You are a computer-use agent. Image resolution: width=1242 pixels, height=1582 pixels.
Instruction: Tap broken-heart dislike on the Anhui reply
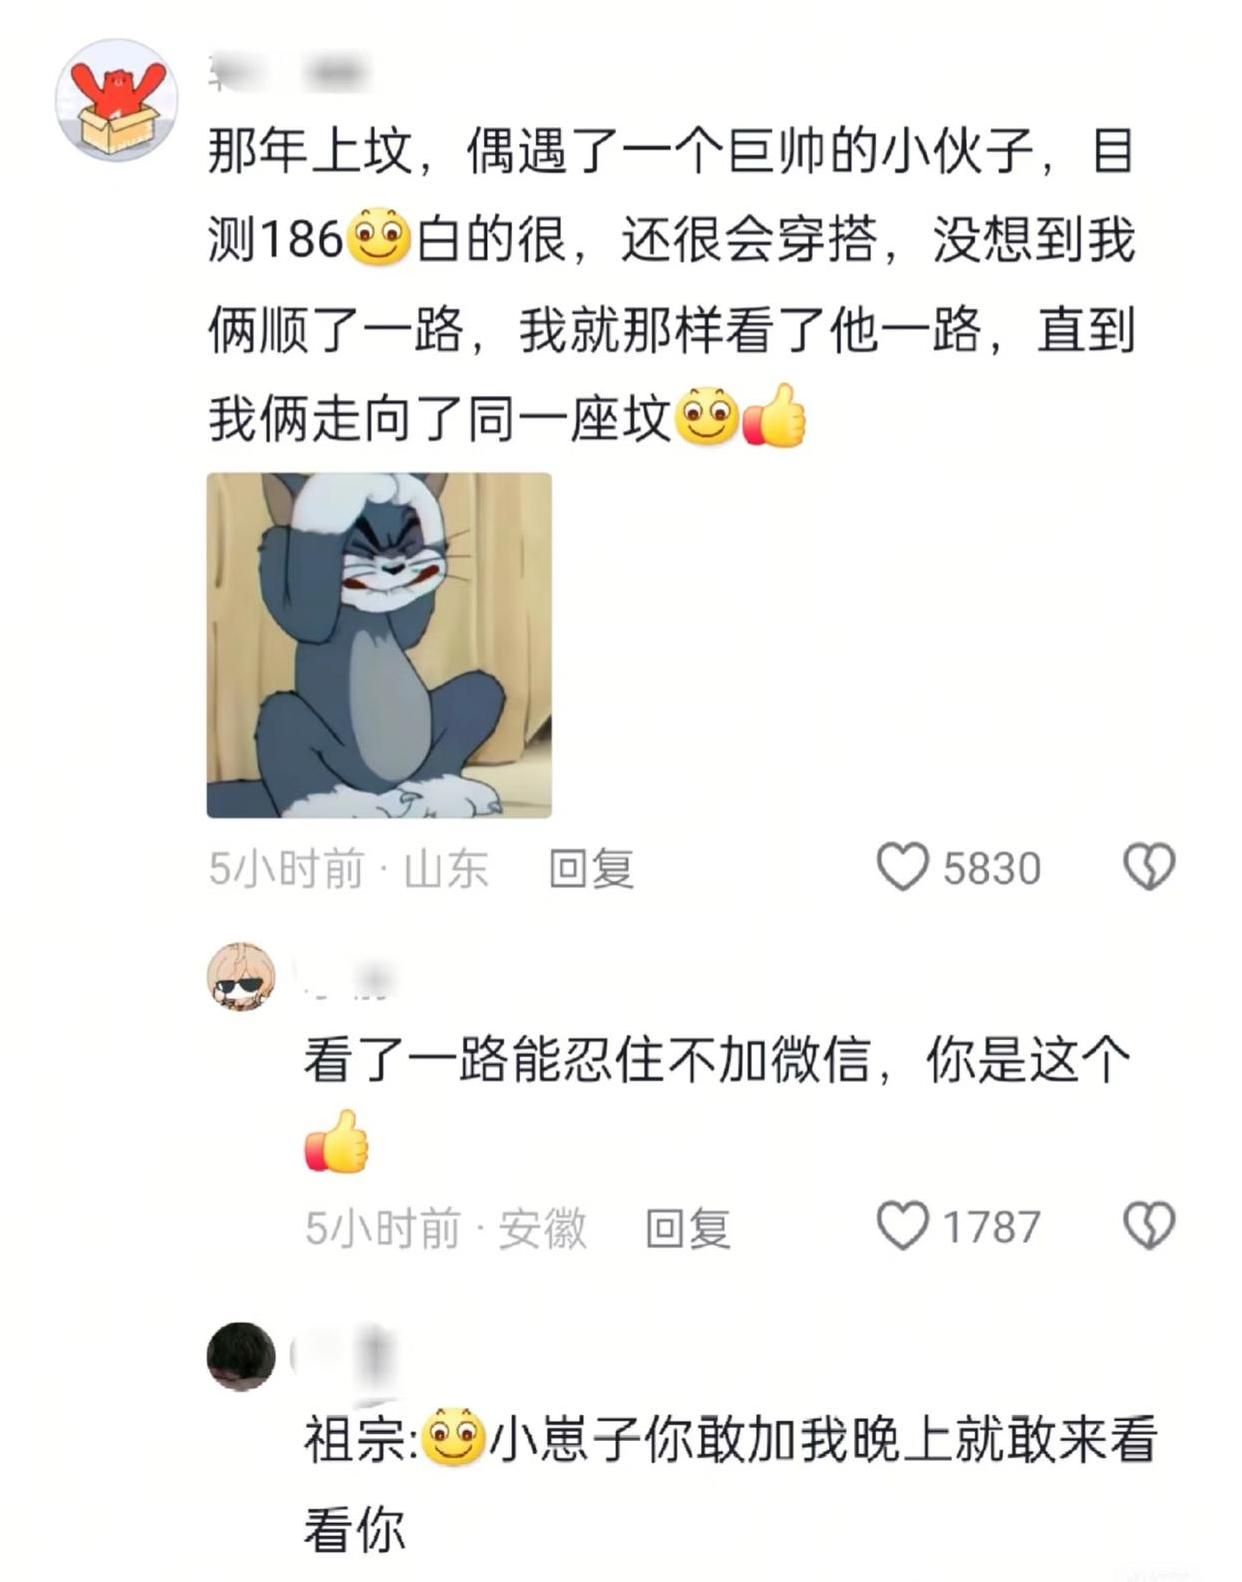click(x=1149, y=1226)
